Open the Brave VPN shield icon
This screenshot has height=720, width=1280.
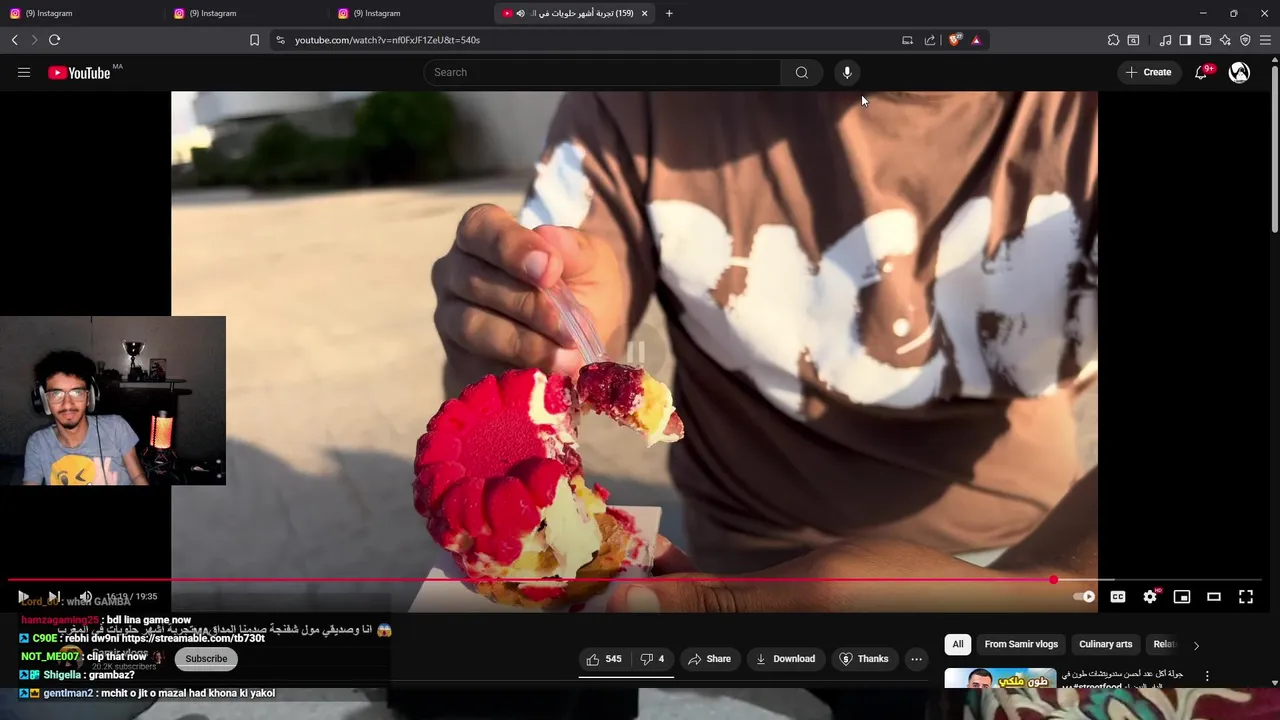click(x=1245, y=40)
